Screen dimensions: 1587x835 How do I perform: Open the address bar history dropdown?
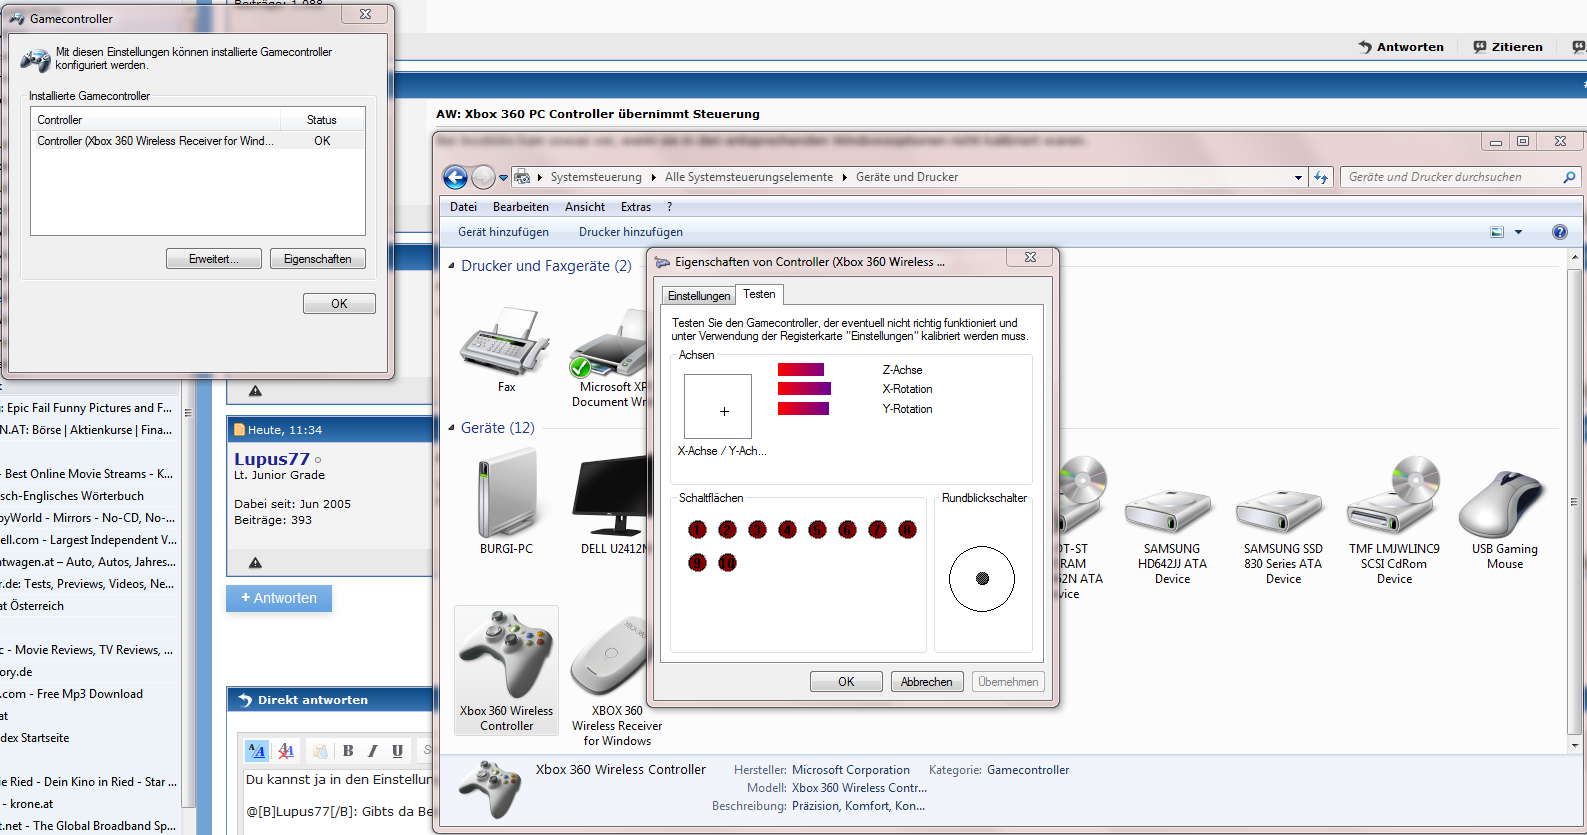pos(1298,177)
